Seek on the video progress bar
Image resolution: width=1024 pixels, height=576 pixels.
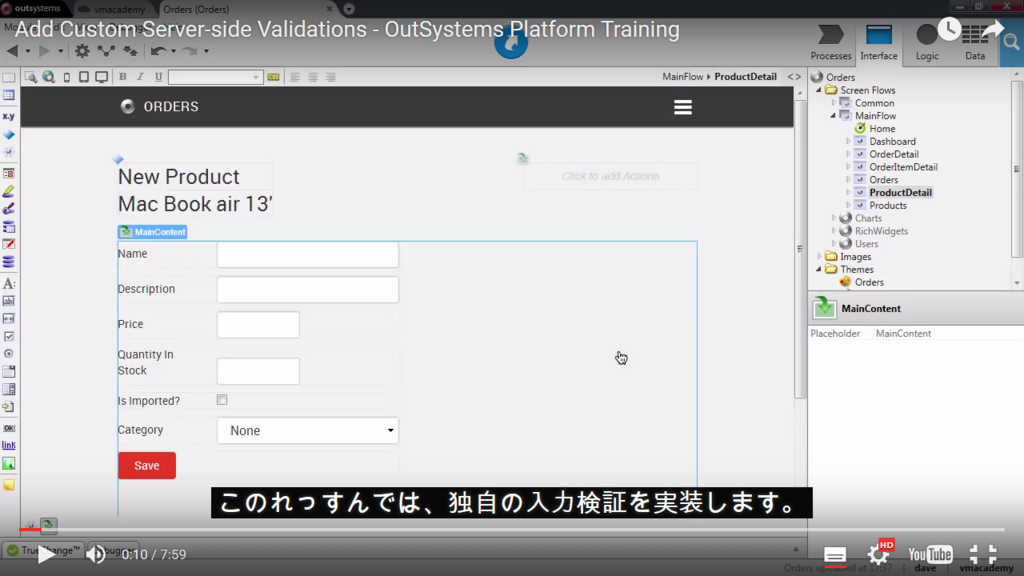click(511, 529)
